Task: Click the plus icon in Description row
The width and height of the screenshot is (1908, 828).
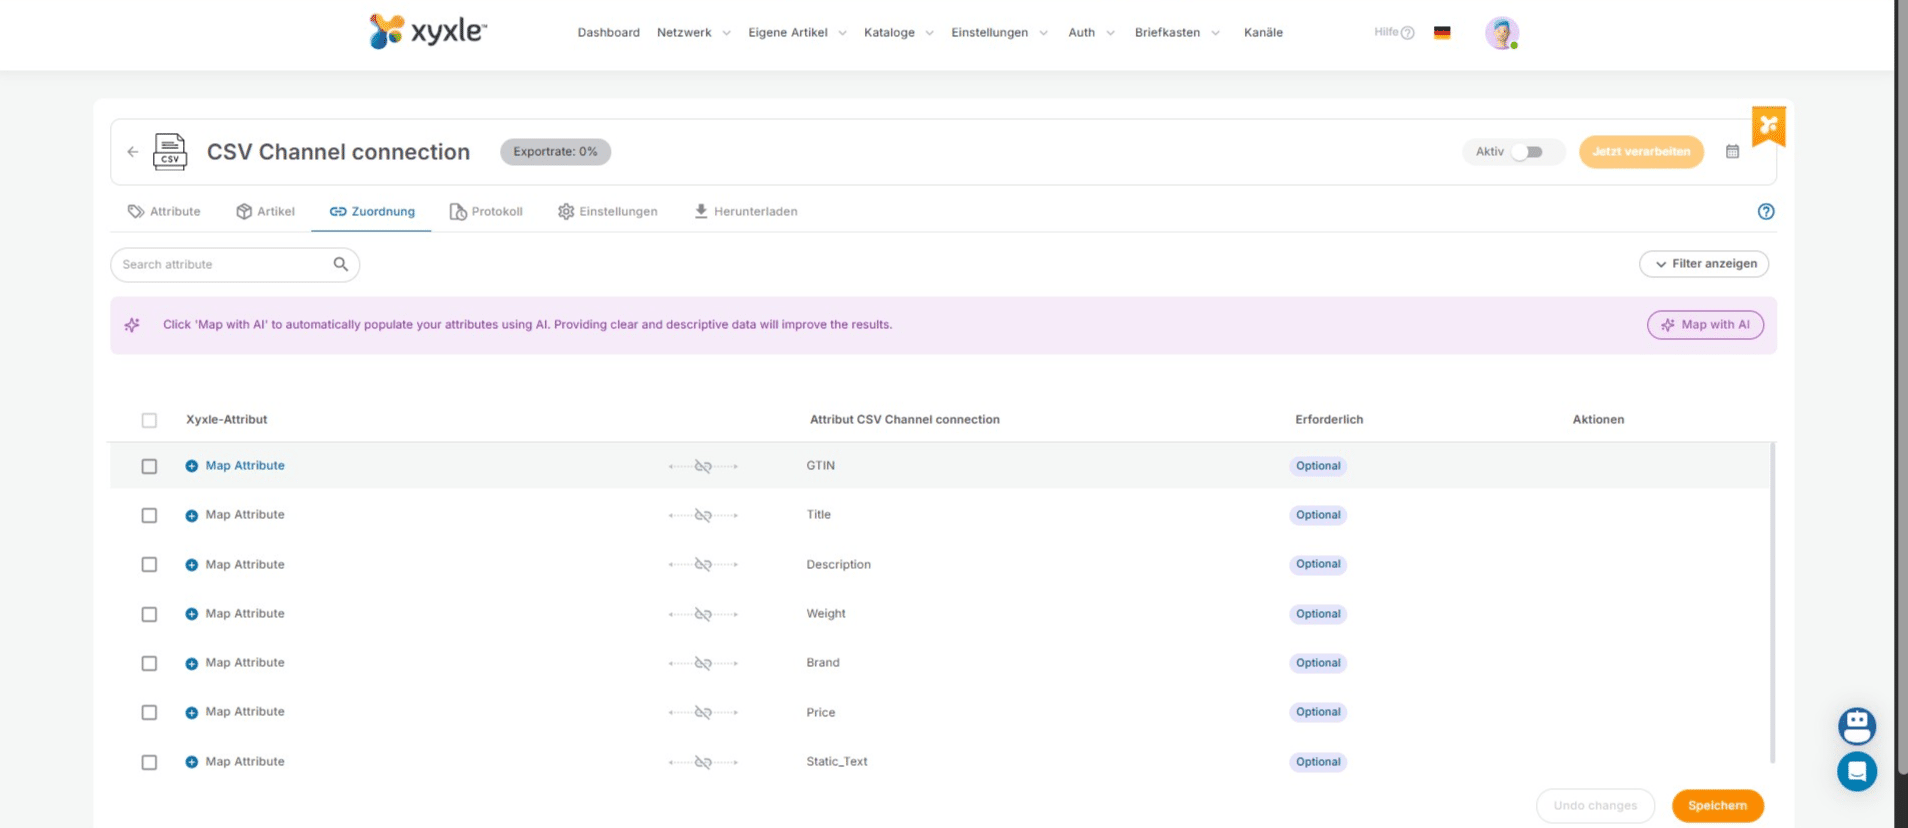Action: click(191, 565)
